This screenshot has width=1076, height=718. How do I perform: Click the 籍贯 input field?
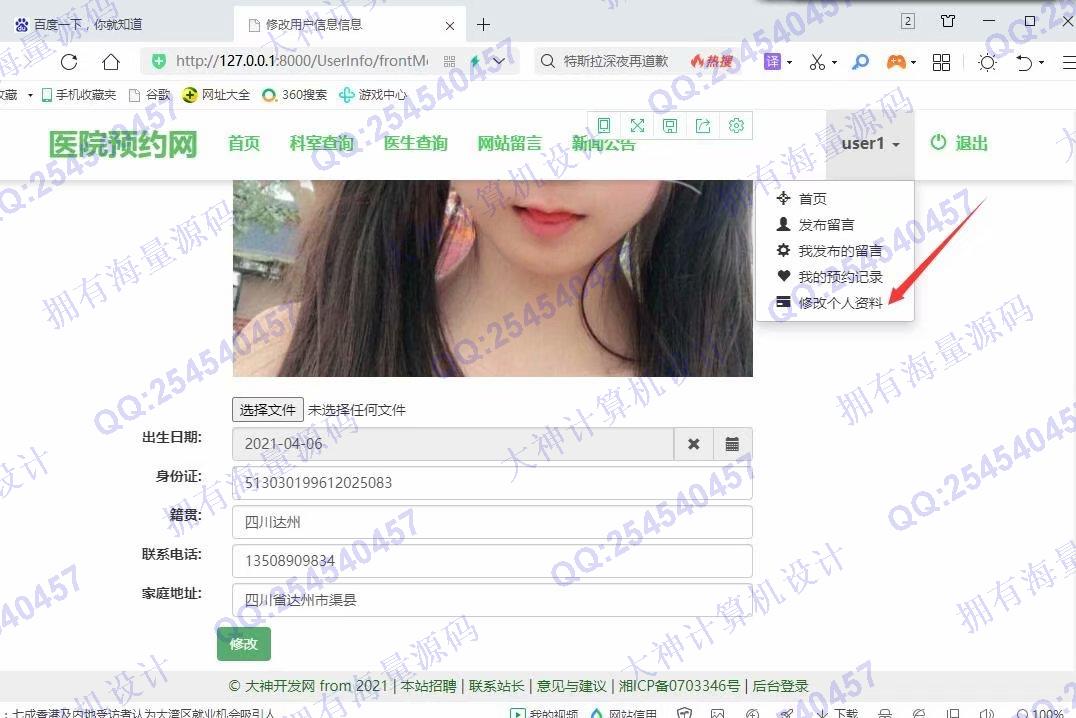492,522
